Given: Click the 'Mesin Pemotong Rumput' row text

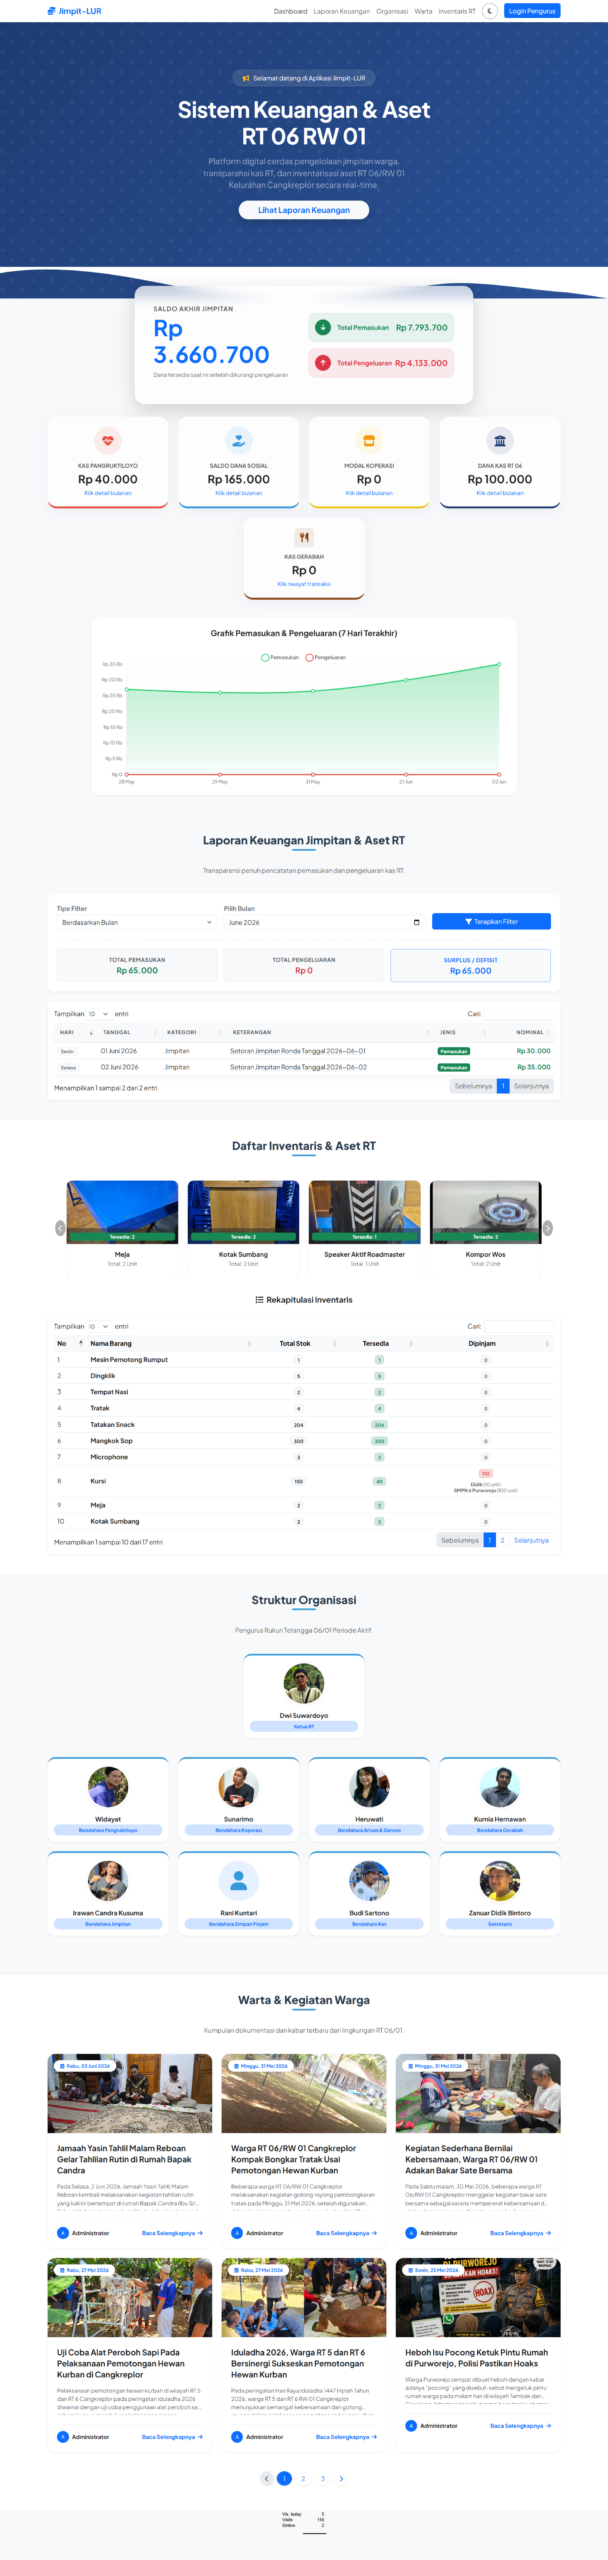Looking at the screenshot, I should click(x=129, y=1360).
